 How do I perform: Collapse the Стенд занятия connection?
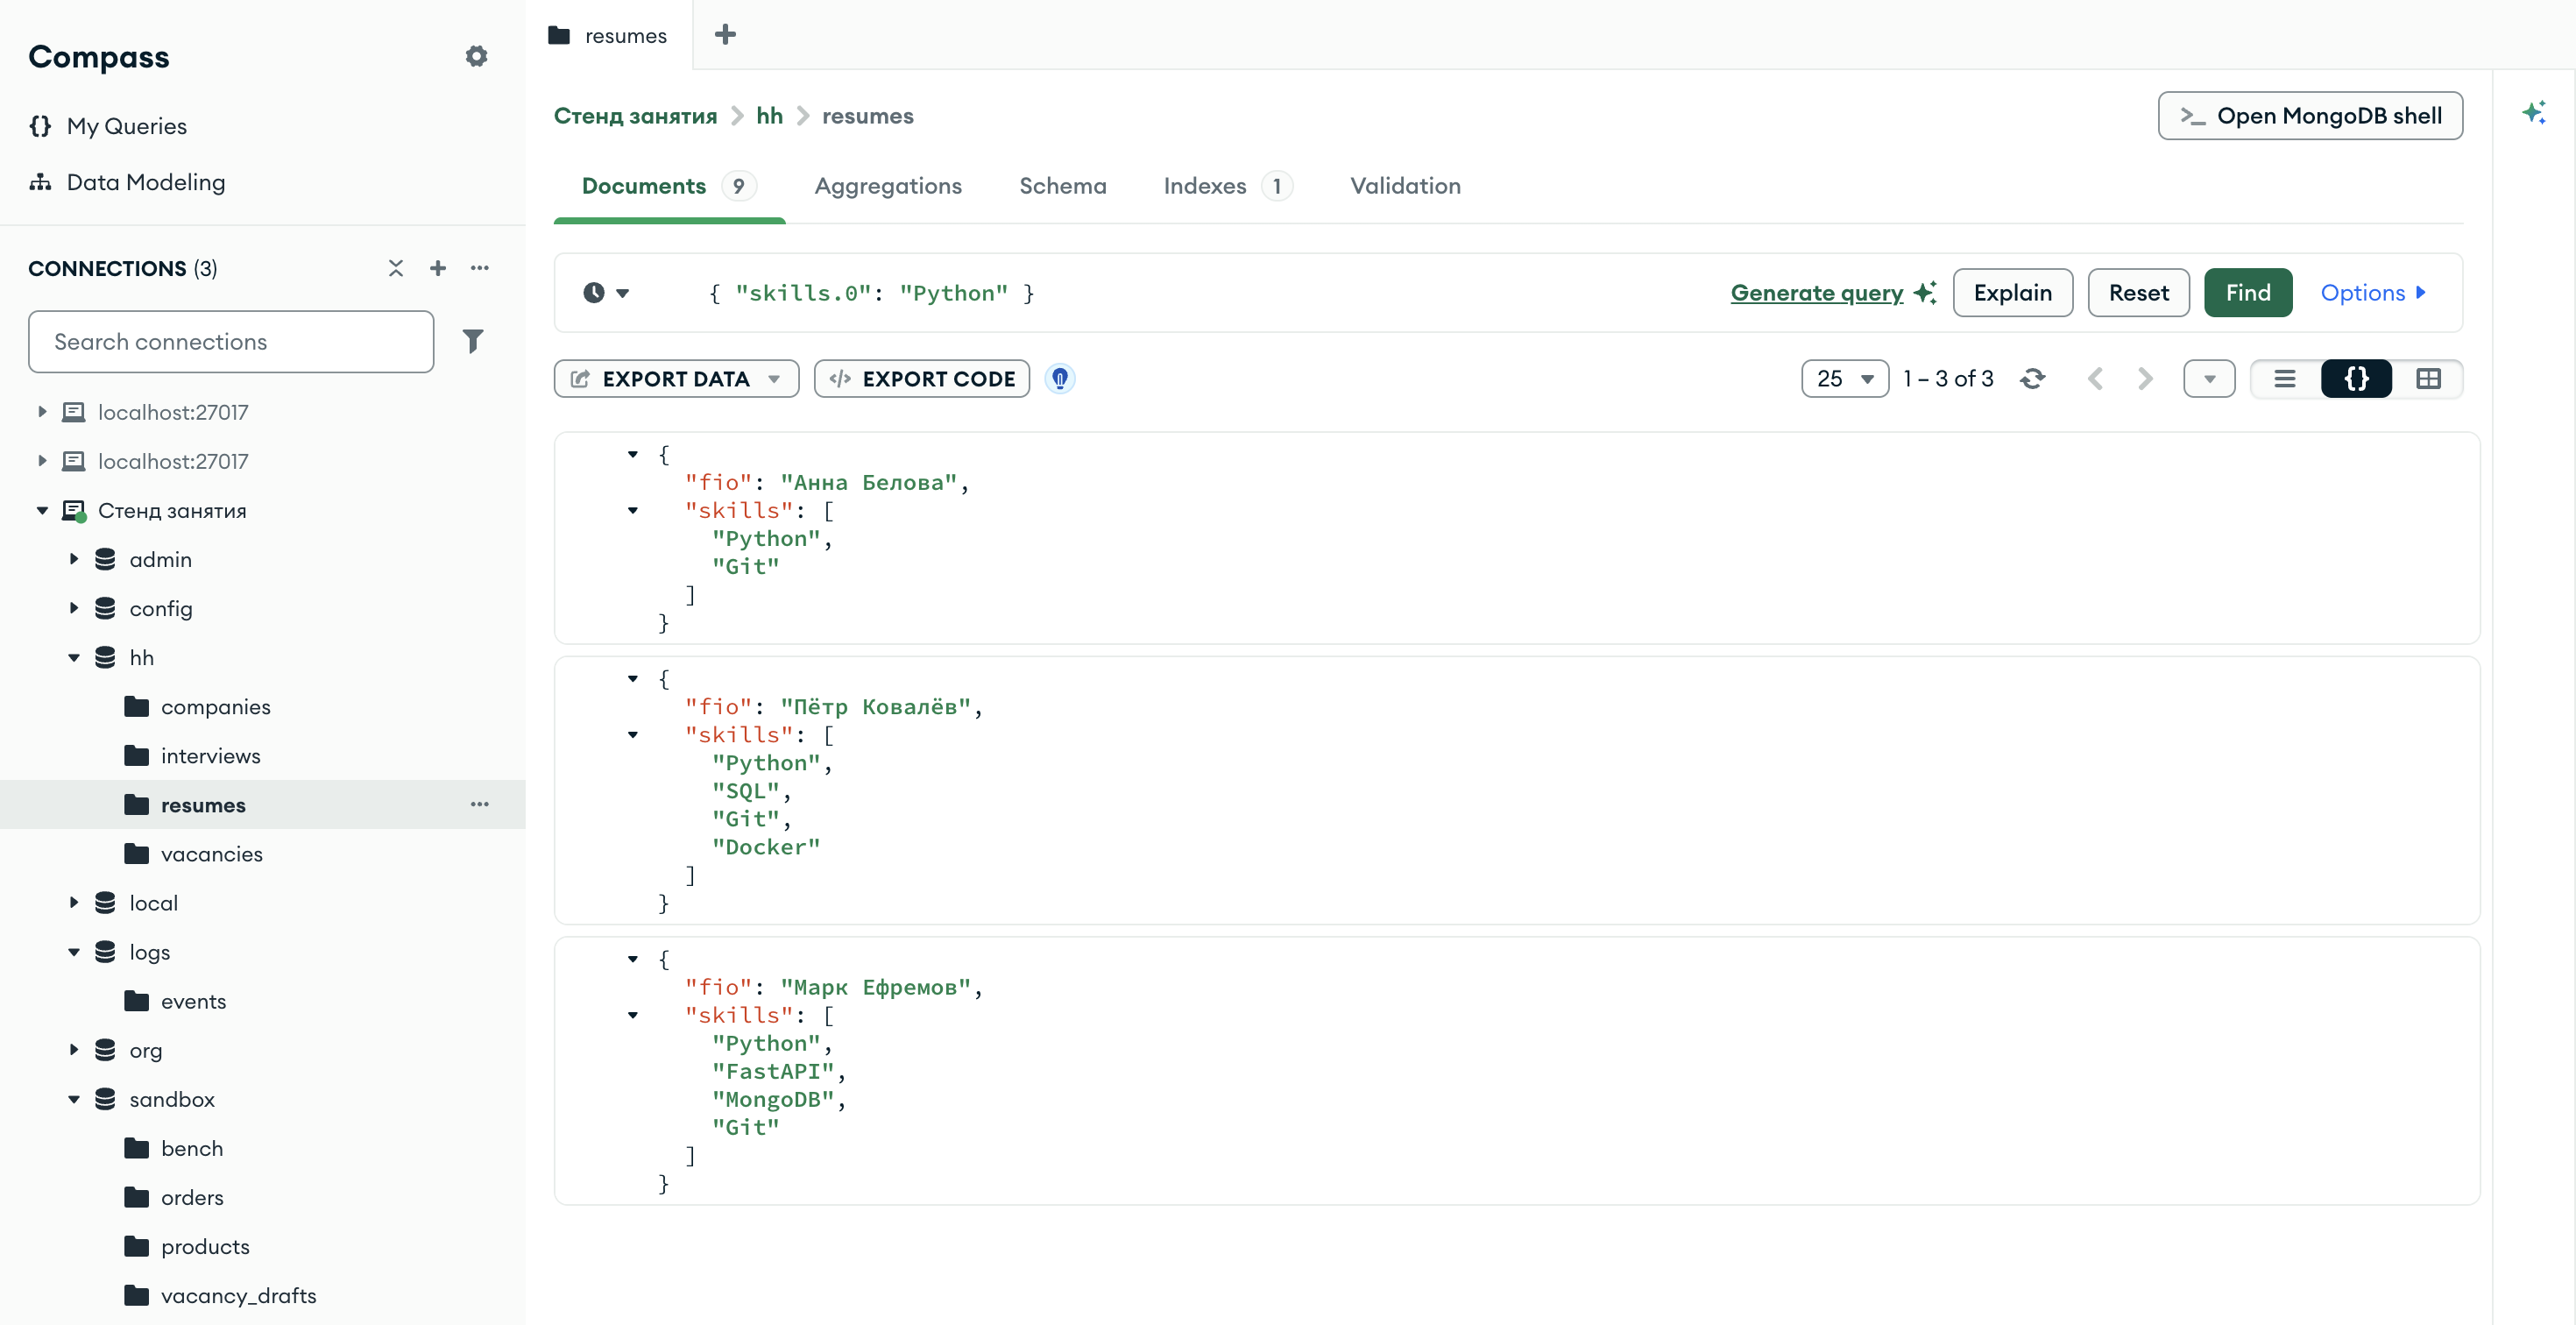point(42,510)
